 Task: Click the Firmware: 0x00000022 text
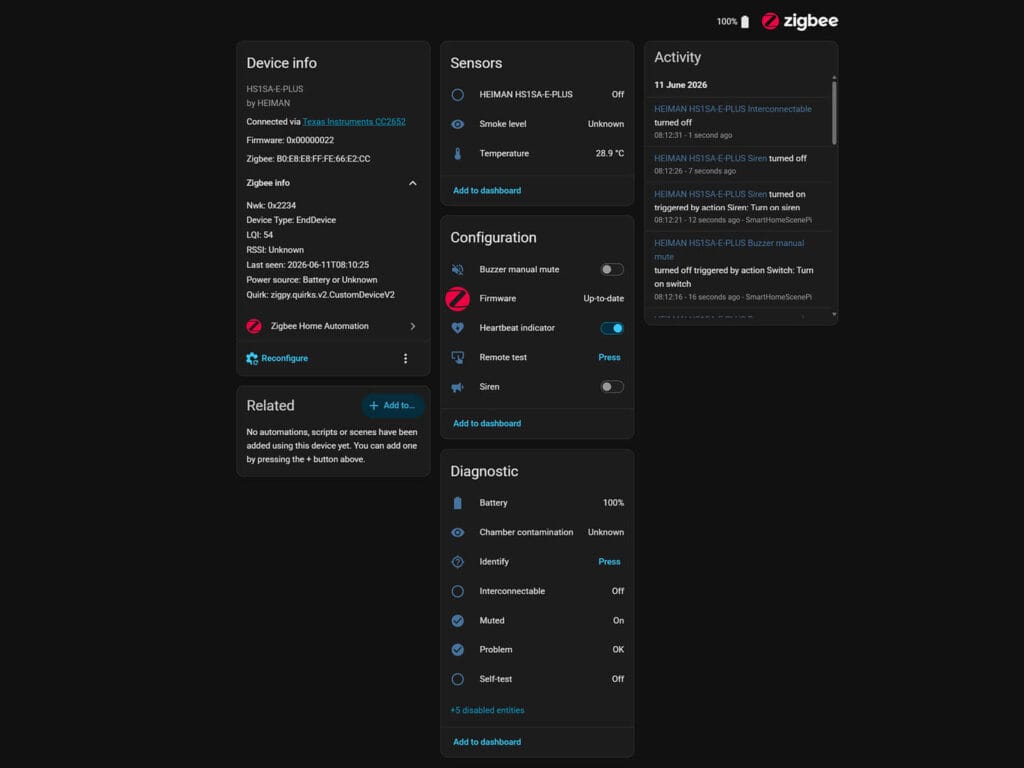point(290,140)
